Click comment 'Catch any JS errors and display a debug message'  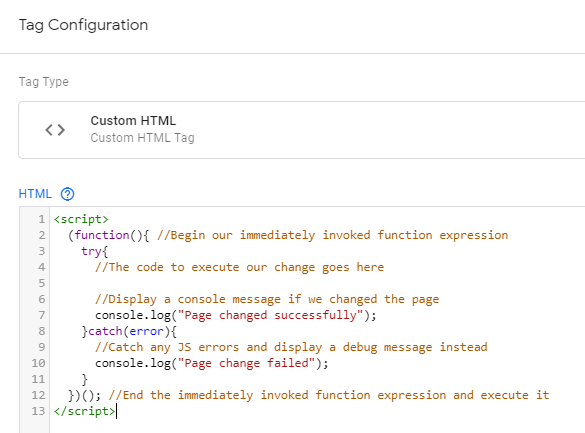pyautogui.click(x=291, y=347)
